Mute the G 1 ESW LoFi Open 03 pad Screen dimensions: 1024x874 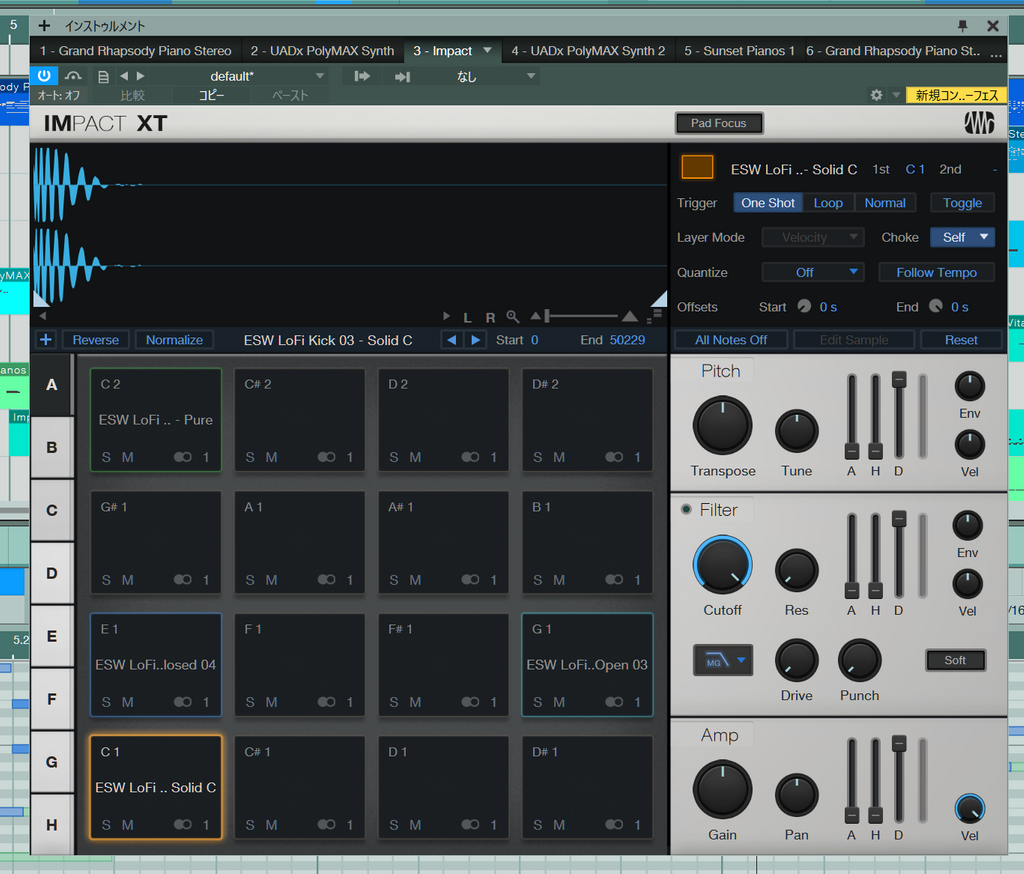tap(559, 702)
